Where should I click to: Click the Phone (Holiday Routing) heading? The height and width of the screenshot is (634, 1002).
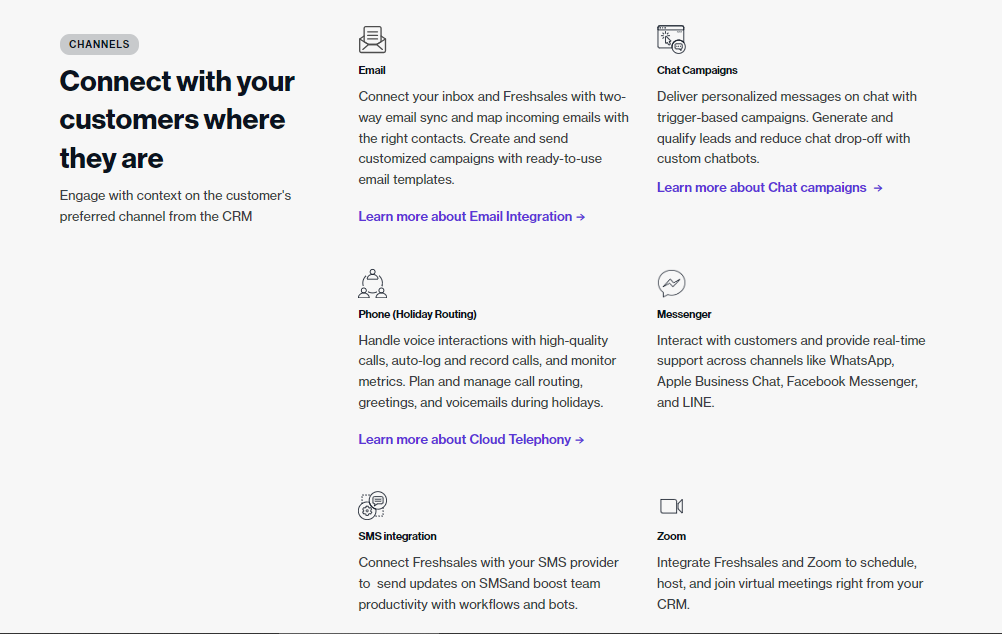[x=417, y=314]
